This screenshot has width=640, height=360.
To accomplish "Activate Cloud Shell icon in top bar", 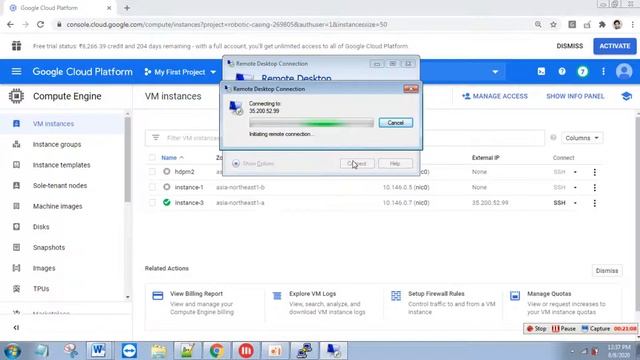I will pos(541,72).
